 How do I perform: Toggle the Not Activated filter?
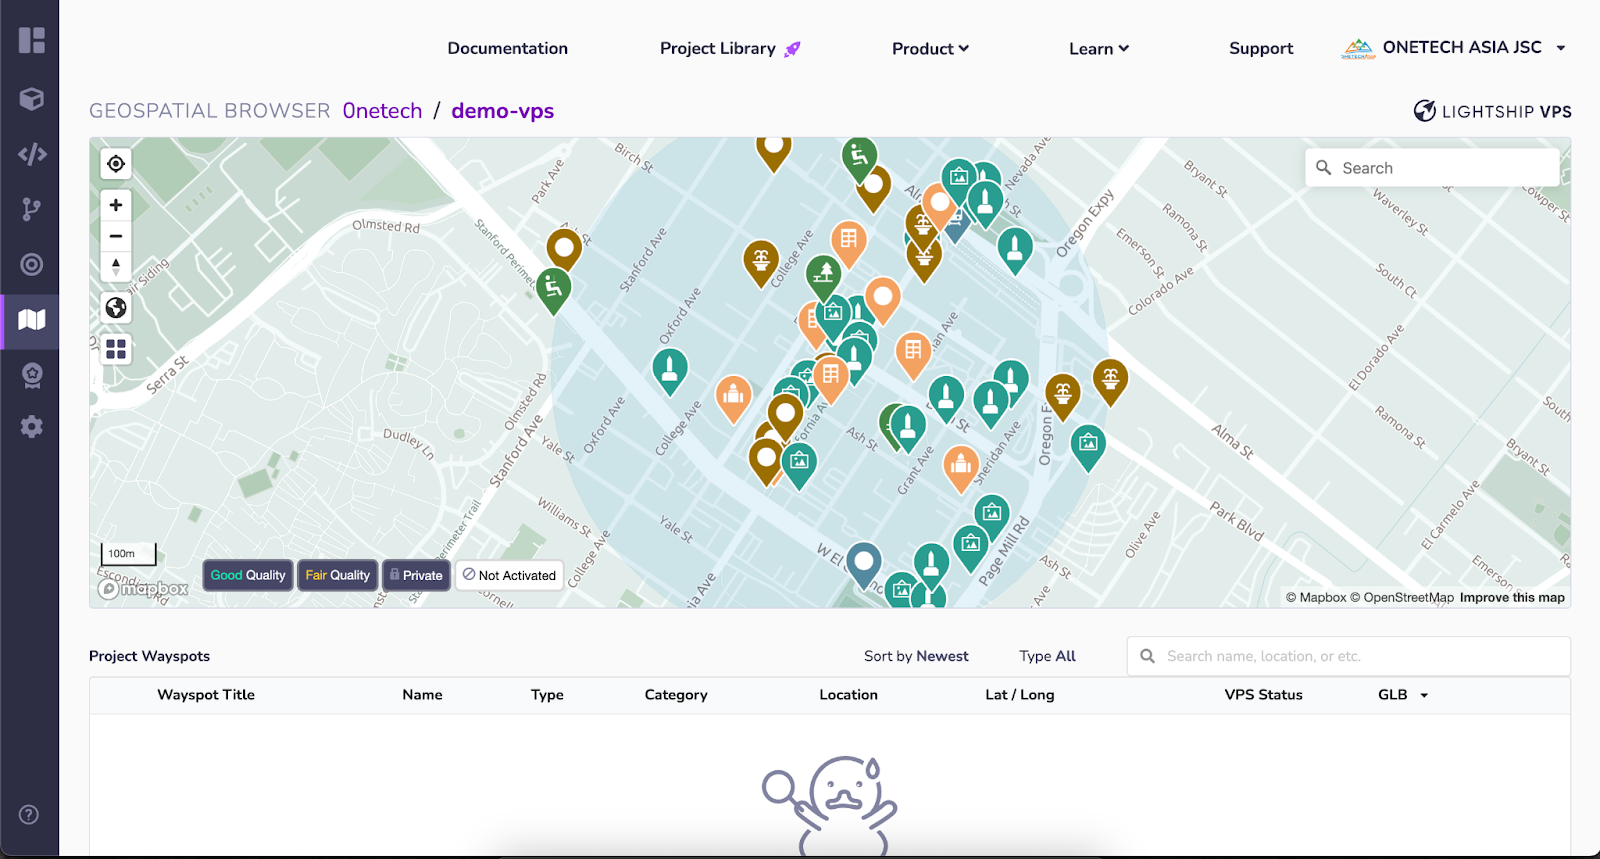(x=509, y=575)
